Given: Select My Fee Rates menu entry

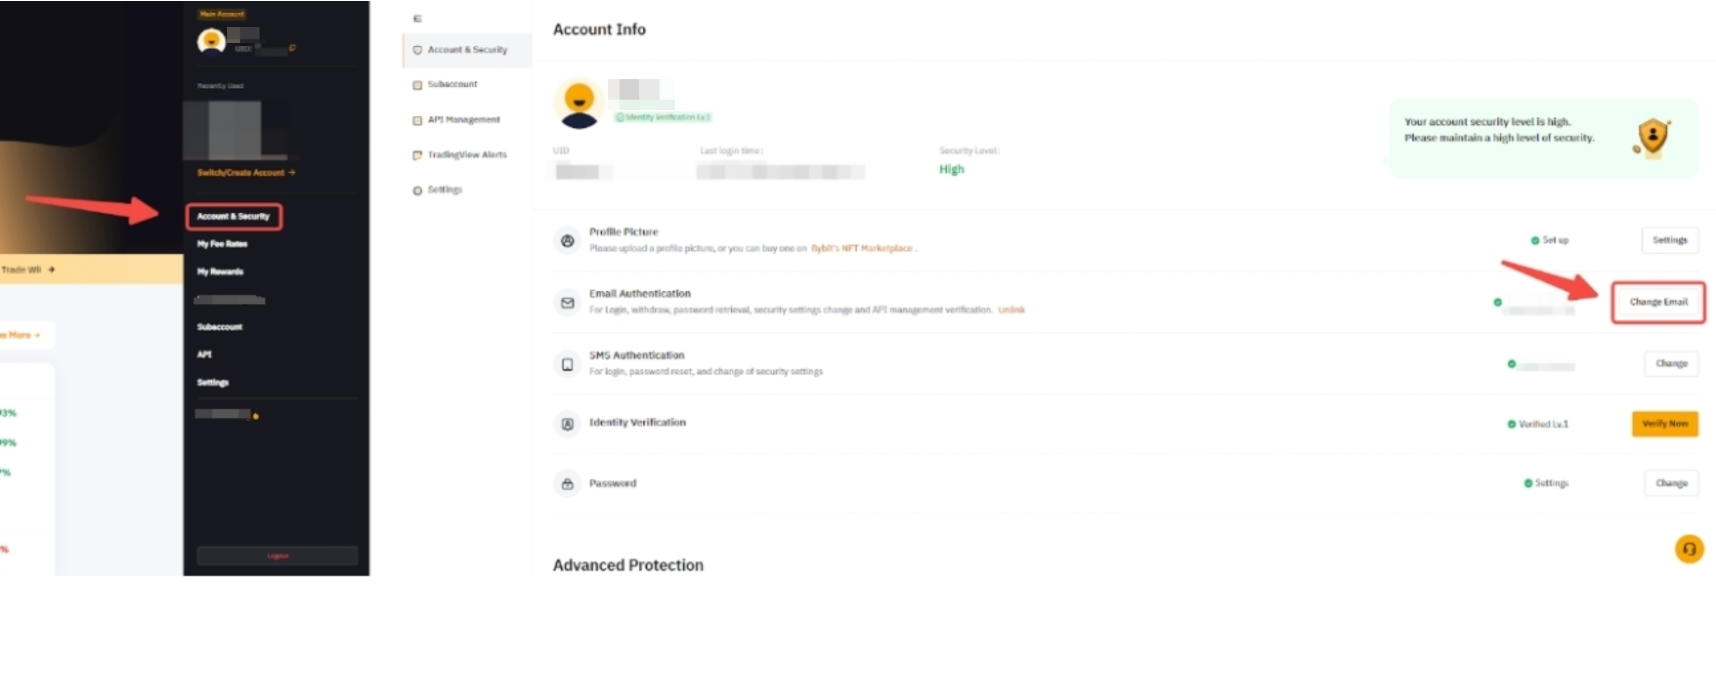Looking at the screenshot, I should pyautogui.click(x=222, y=244).
